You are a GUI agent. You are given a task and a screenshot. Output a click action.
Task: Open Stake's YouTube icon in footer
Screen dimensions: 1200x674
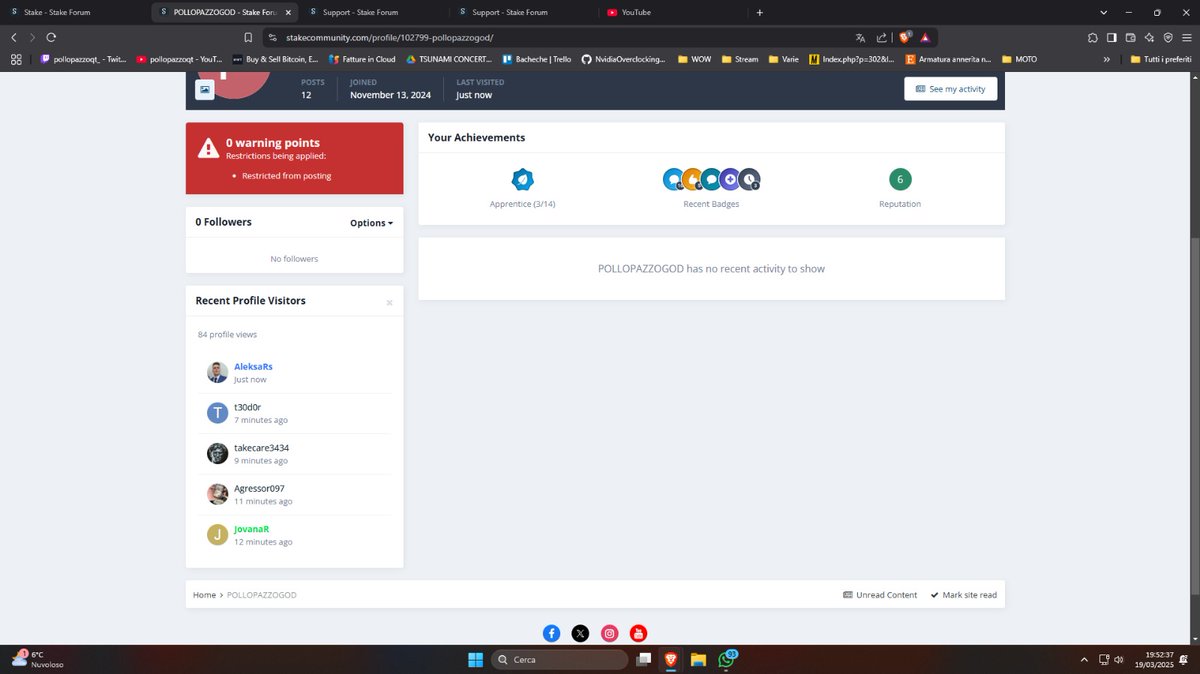click(x=639, y=633)
